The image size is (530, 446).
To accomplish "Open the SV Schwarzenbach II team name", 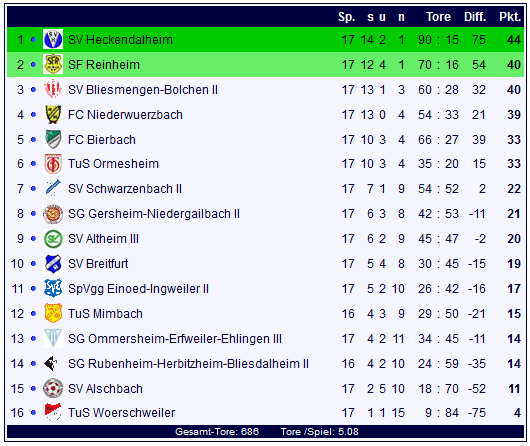I will pos(125,189).
